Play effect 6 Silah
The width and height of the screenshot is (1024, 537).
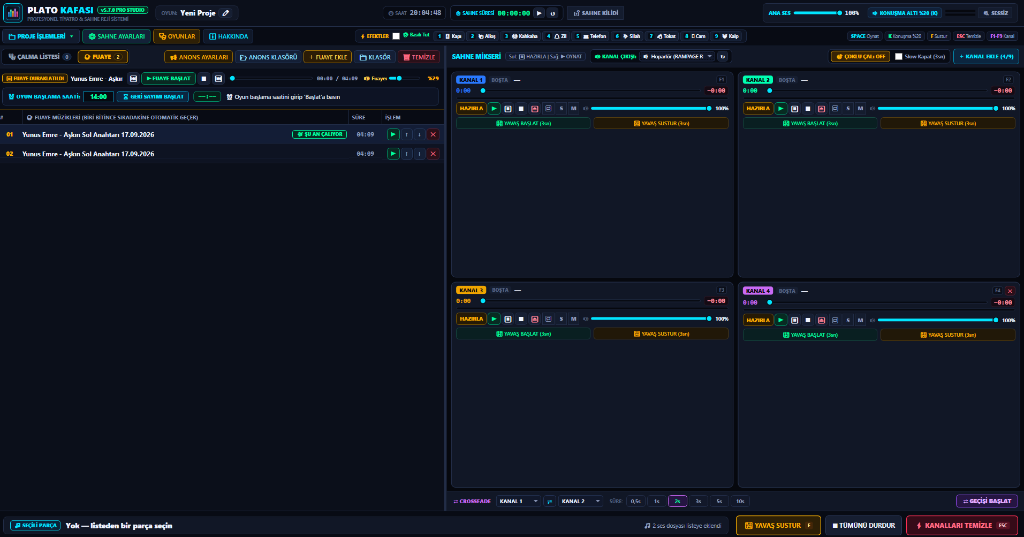point(628,37)
